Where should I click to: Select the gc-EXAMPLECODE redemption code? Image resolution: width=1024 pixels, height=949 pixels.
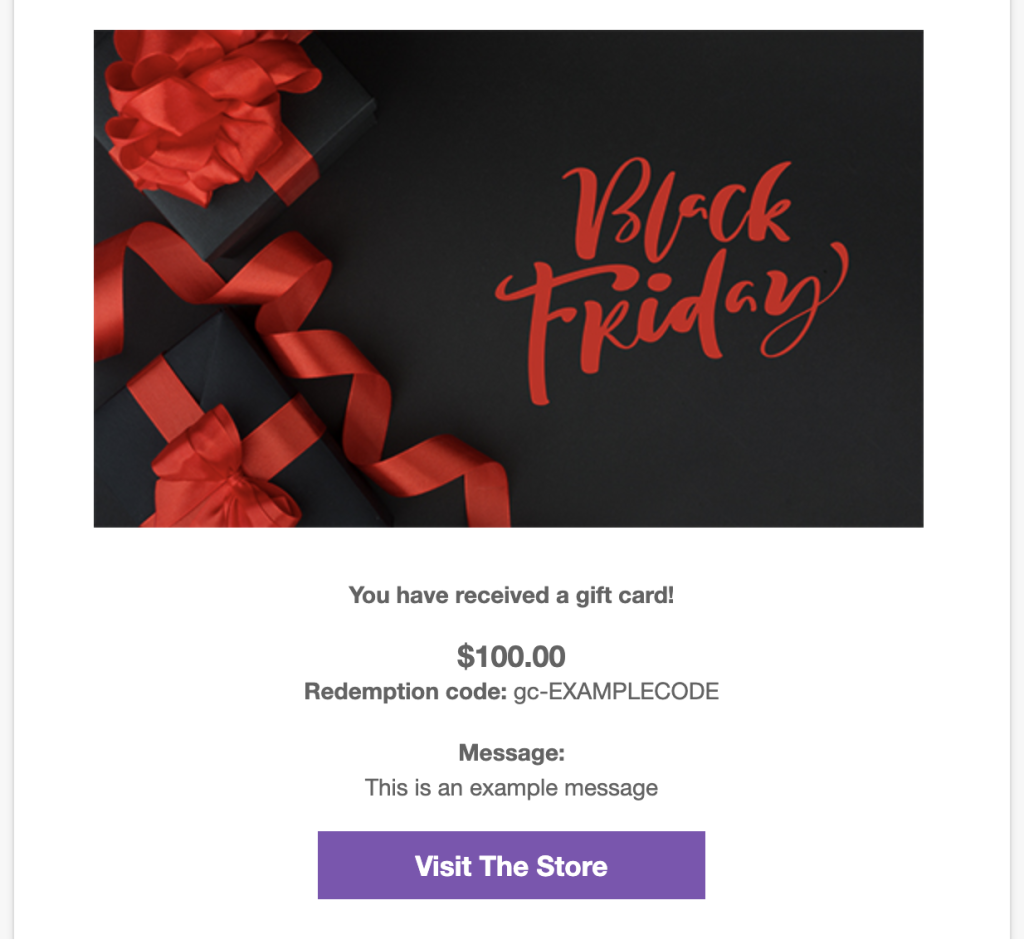[x=616, y=691]
